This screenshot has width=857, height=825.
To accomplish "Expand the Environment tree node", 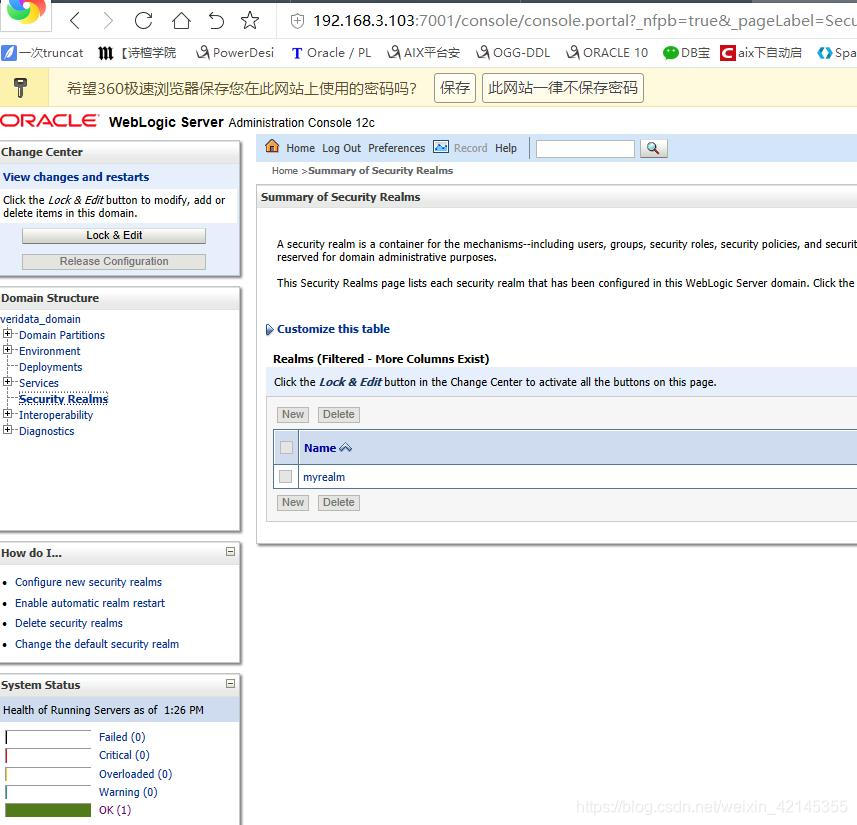I will 7,349.
